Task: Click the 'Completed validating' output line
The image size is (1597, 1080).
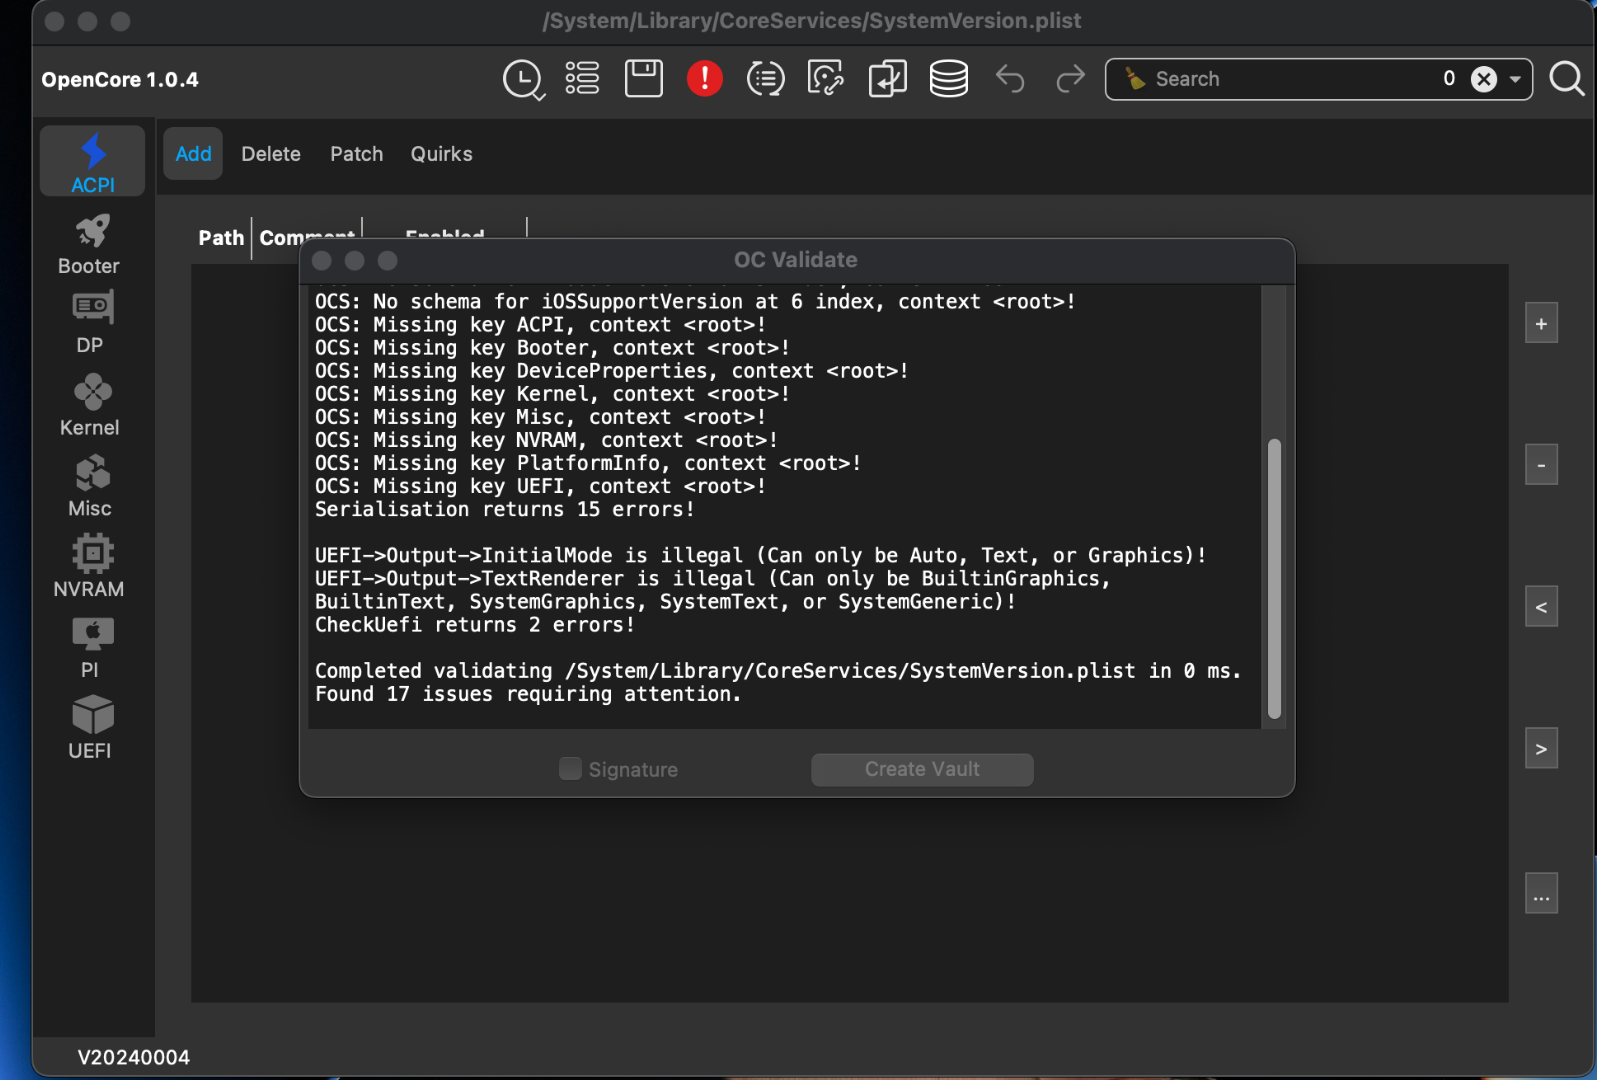Action: coord(778,671)
